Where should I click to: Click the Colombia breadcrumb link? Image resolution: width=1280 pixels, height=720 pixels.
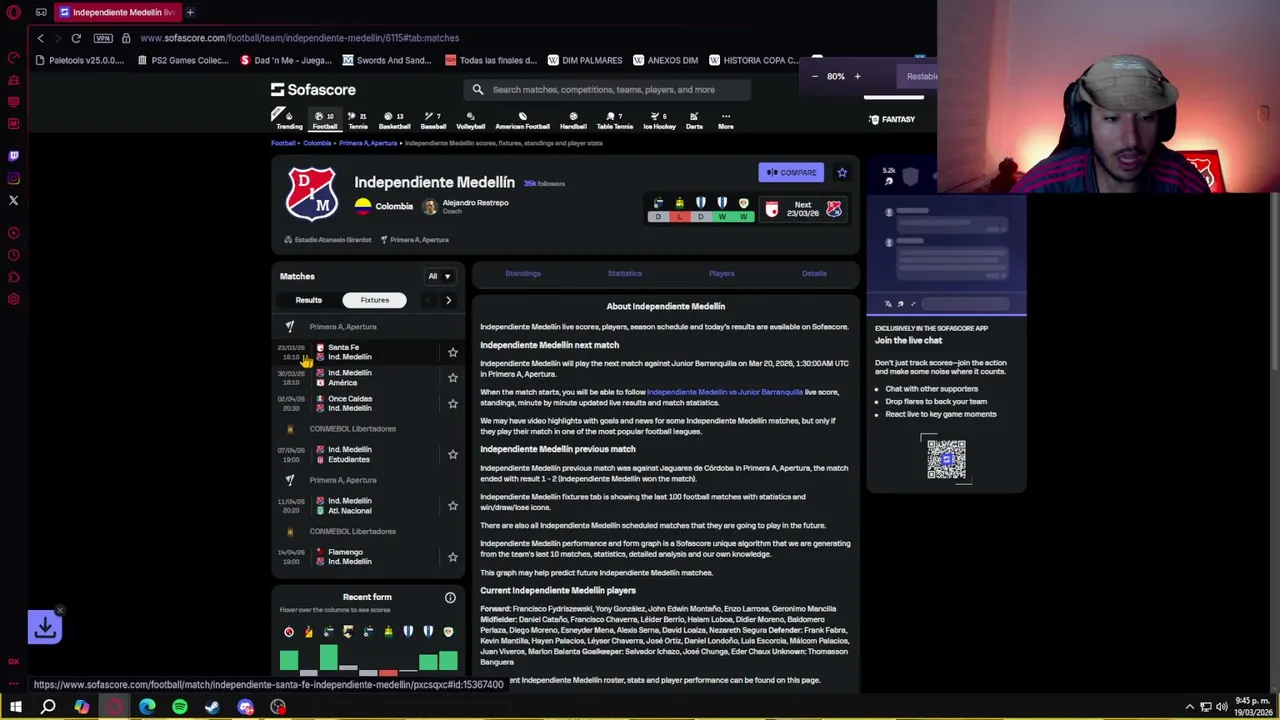(x=317, y=143)
